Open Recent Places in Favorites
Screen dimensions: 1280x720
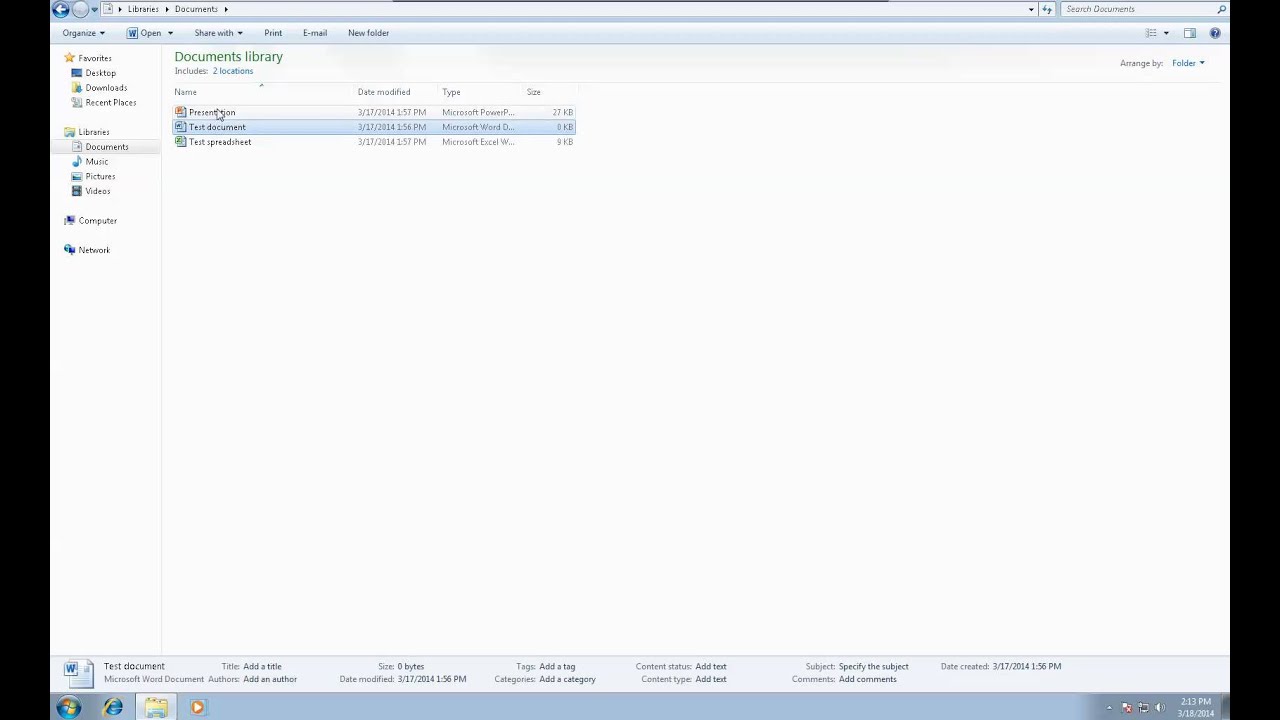[111, 103]
